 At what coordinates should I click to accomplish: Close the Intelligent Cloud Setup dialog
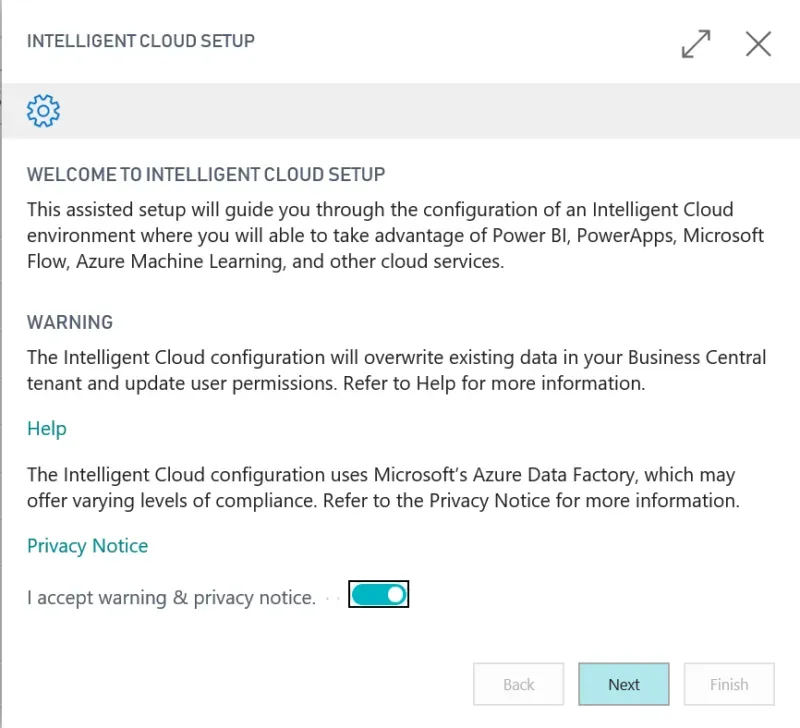[x=758, y=44]
